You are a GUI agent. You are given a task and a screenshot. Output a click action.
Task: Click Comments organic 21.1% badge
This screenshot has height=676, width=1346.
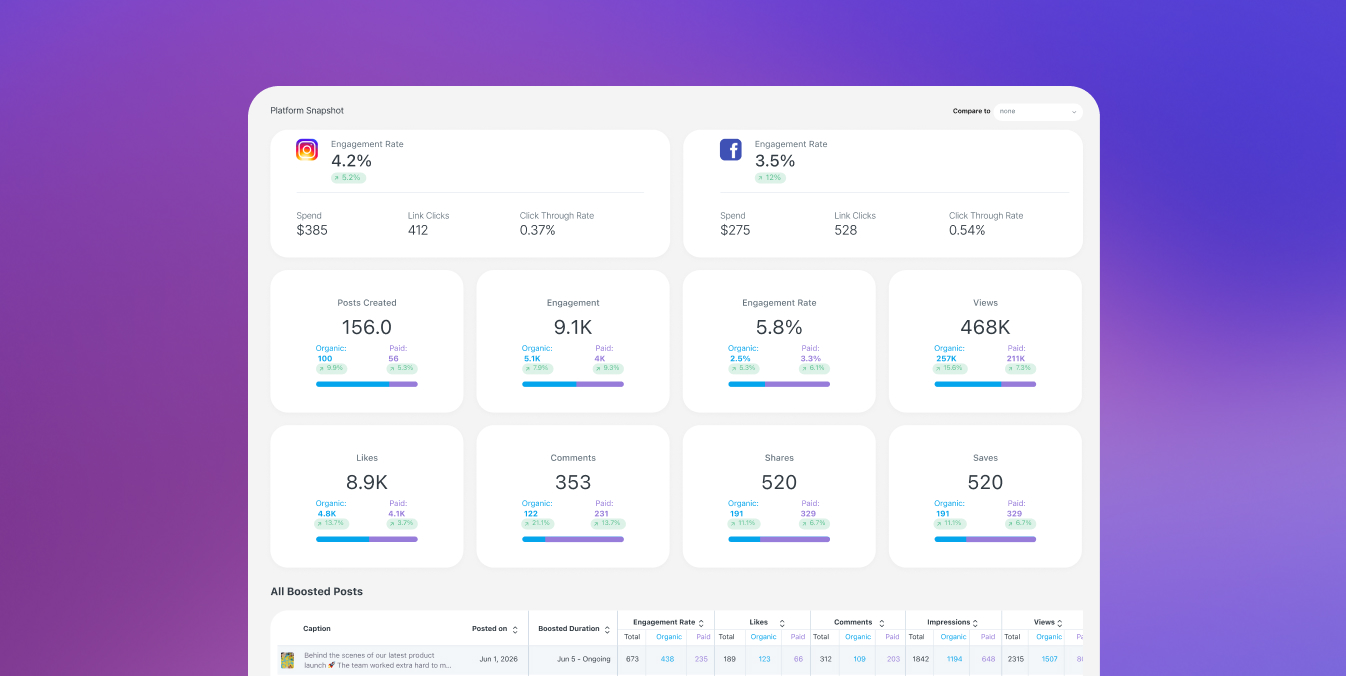click(537, 523)
